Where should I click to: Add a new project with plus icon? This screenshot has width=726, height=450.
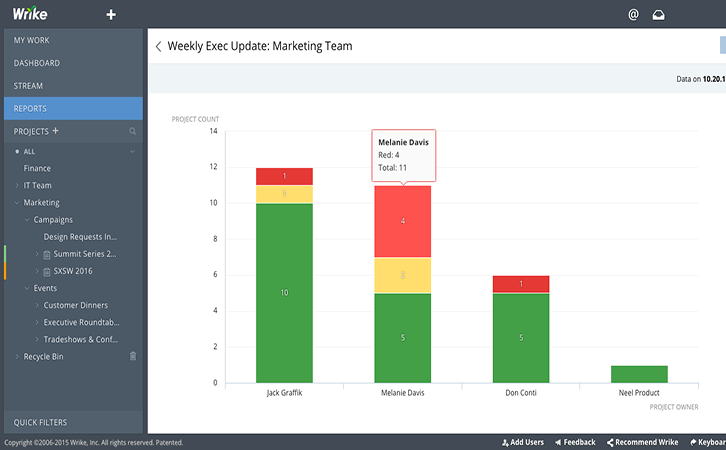pos(56,131)
